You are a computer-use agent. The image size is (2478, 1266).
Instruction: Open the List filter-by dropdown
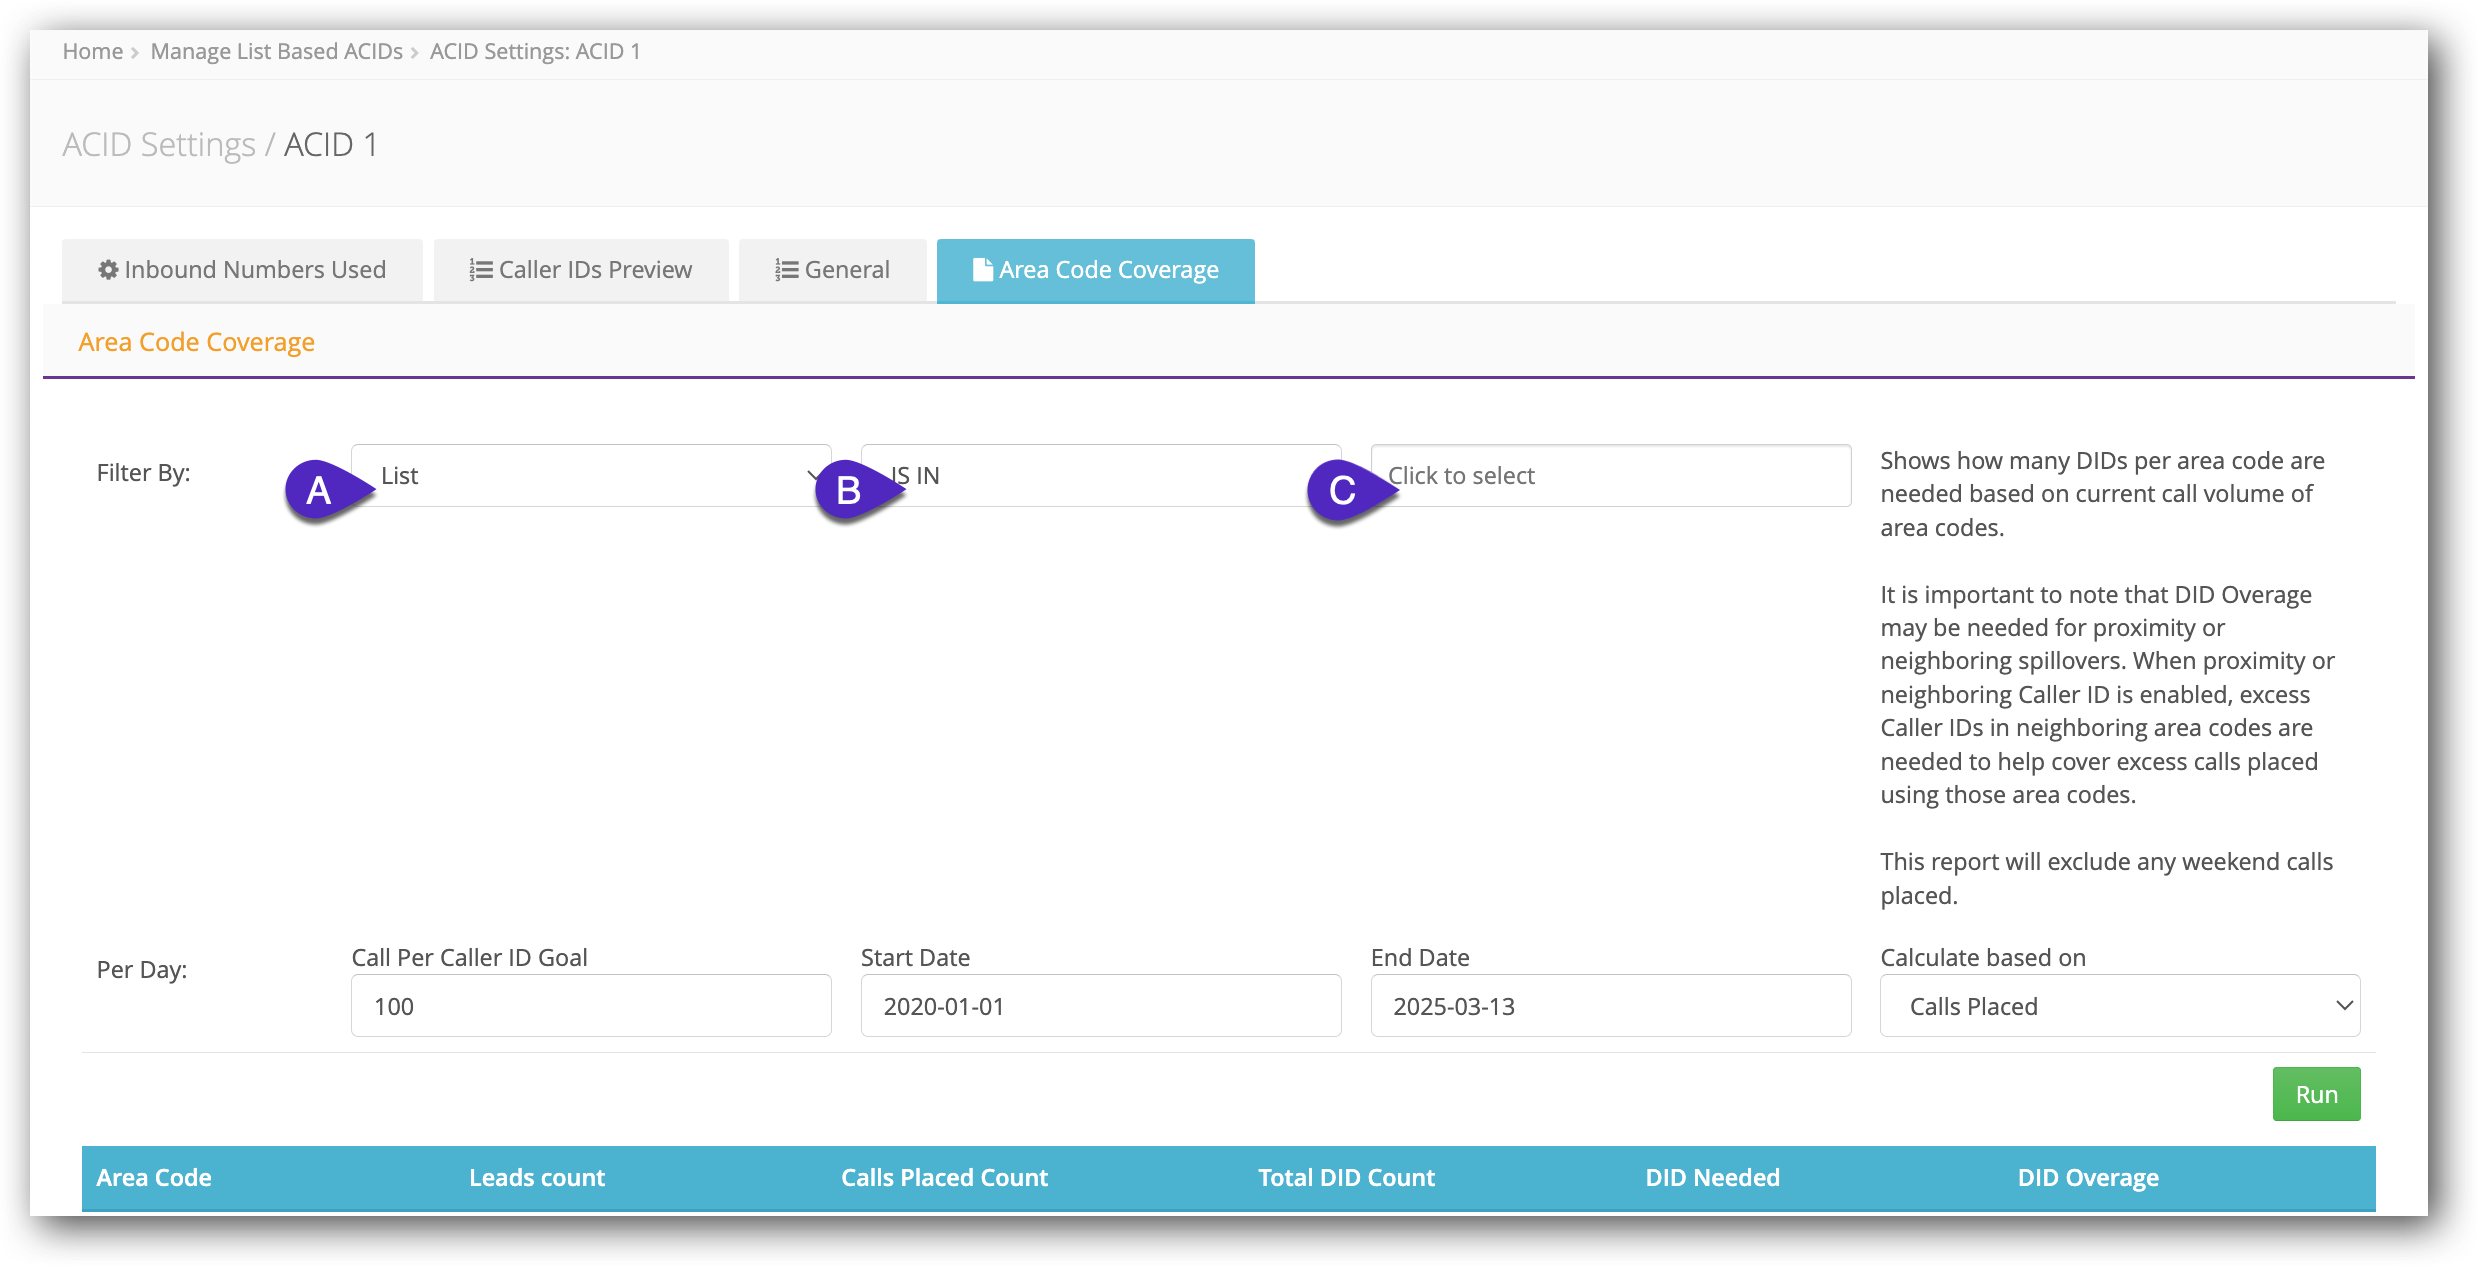point(591,476)
